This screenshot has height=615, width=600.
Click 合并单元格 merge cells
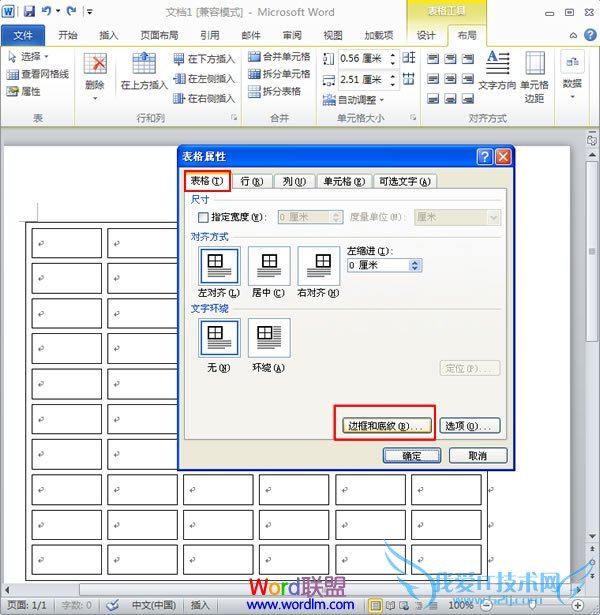(x=279, y=56)
